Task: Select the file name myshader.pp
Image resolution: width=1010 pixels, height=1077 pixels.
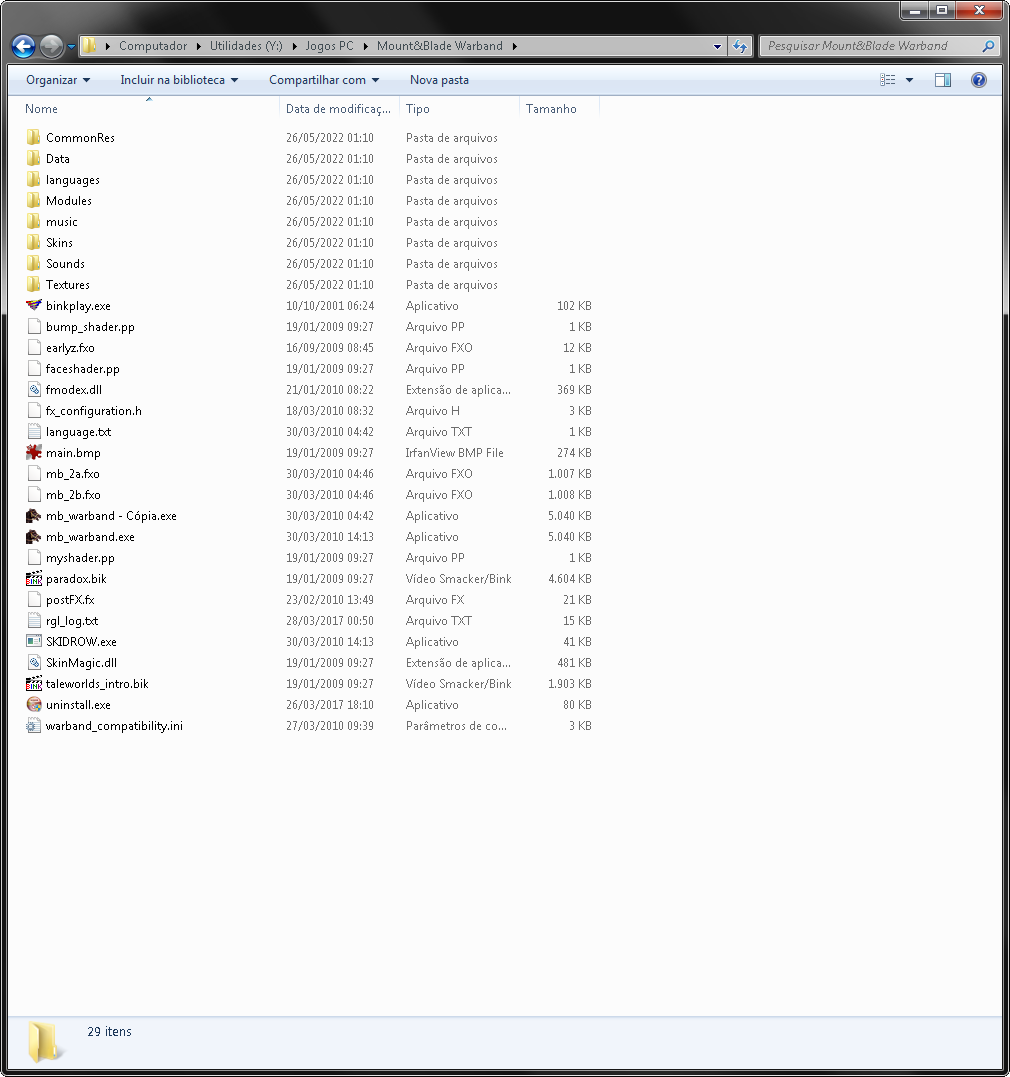Action: [x=80, y=558]
